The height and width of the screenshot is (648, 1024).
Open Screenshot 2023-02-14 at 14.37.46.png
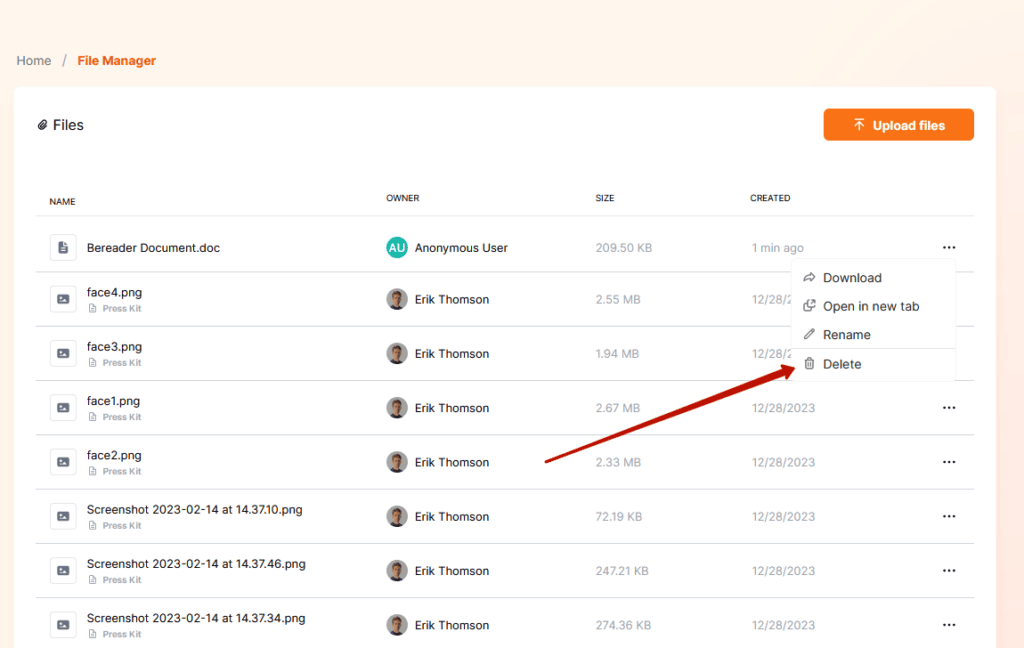tap(196, 563)
